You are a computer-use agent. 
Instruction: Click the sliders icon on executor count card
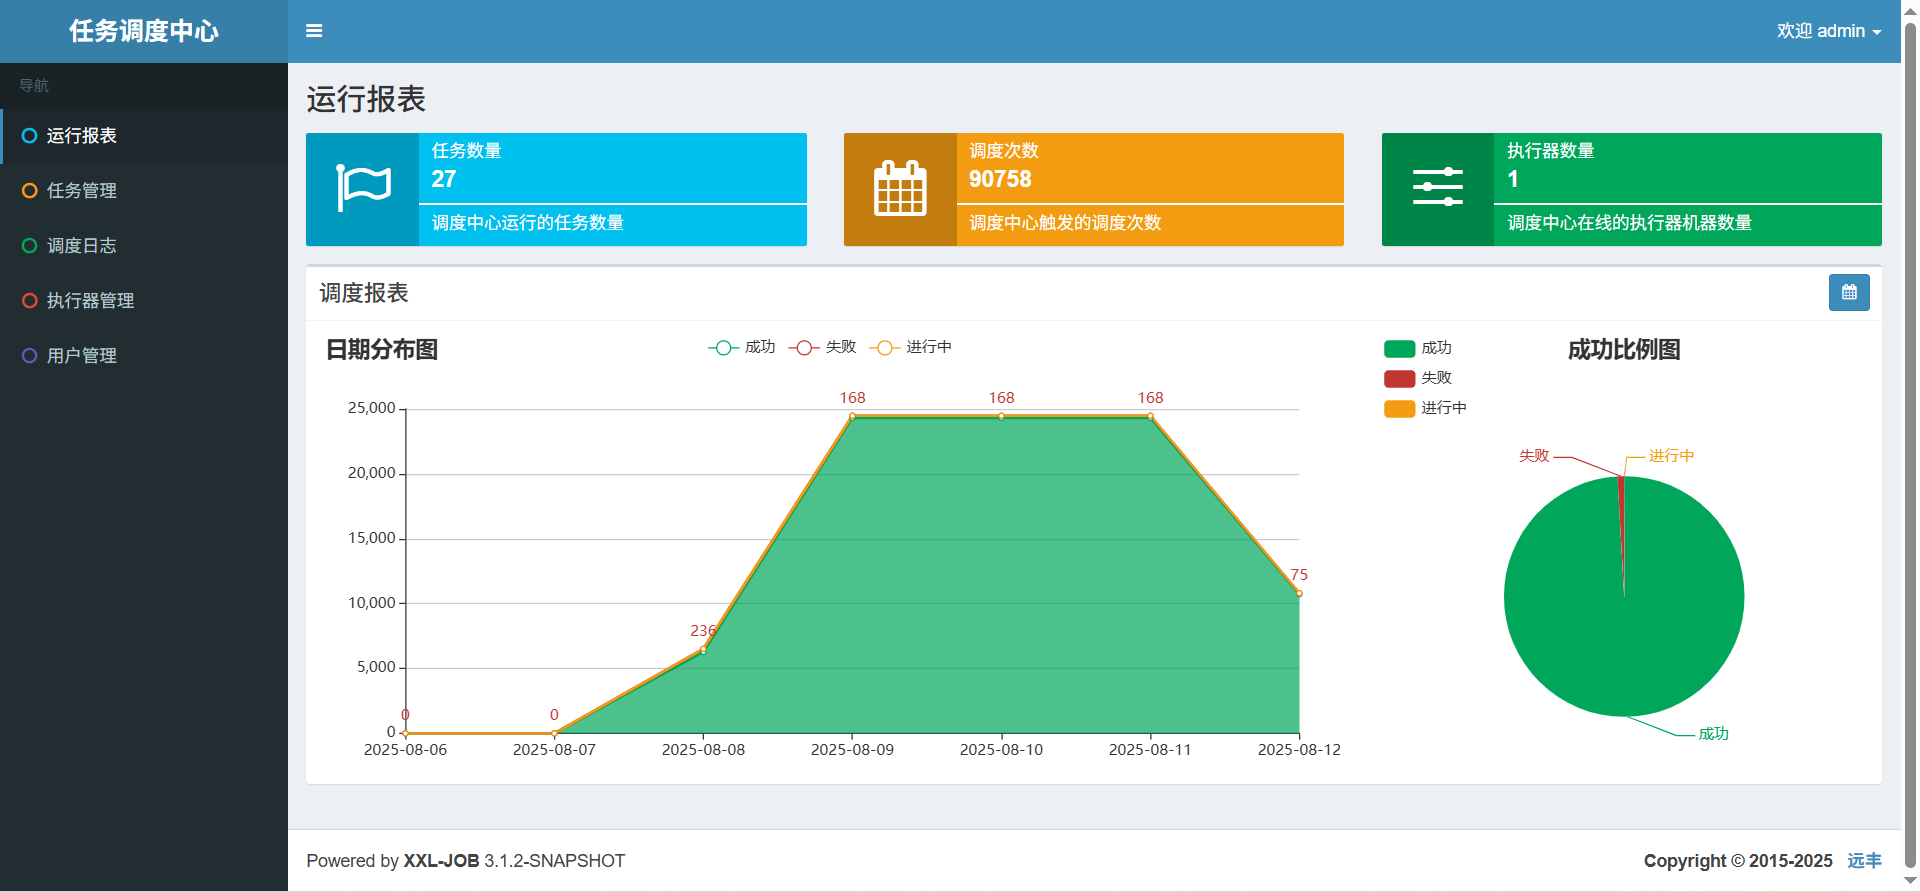tap(1438, 188)
